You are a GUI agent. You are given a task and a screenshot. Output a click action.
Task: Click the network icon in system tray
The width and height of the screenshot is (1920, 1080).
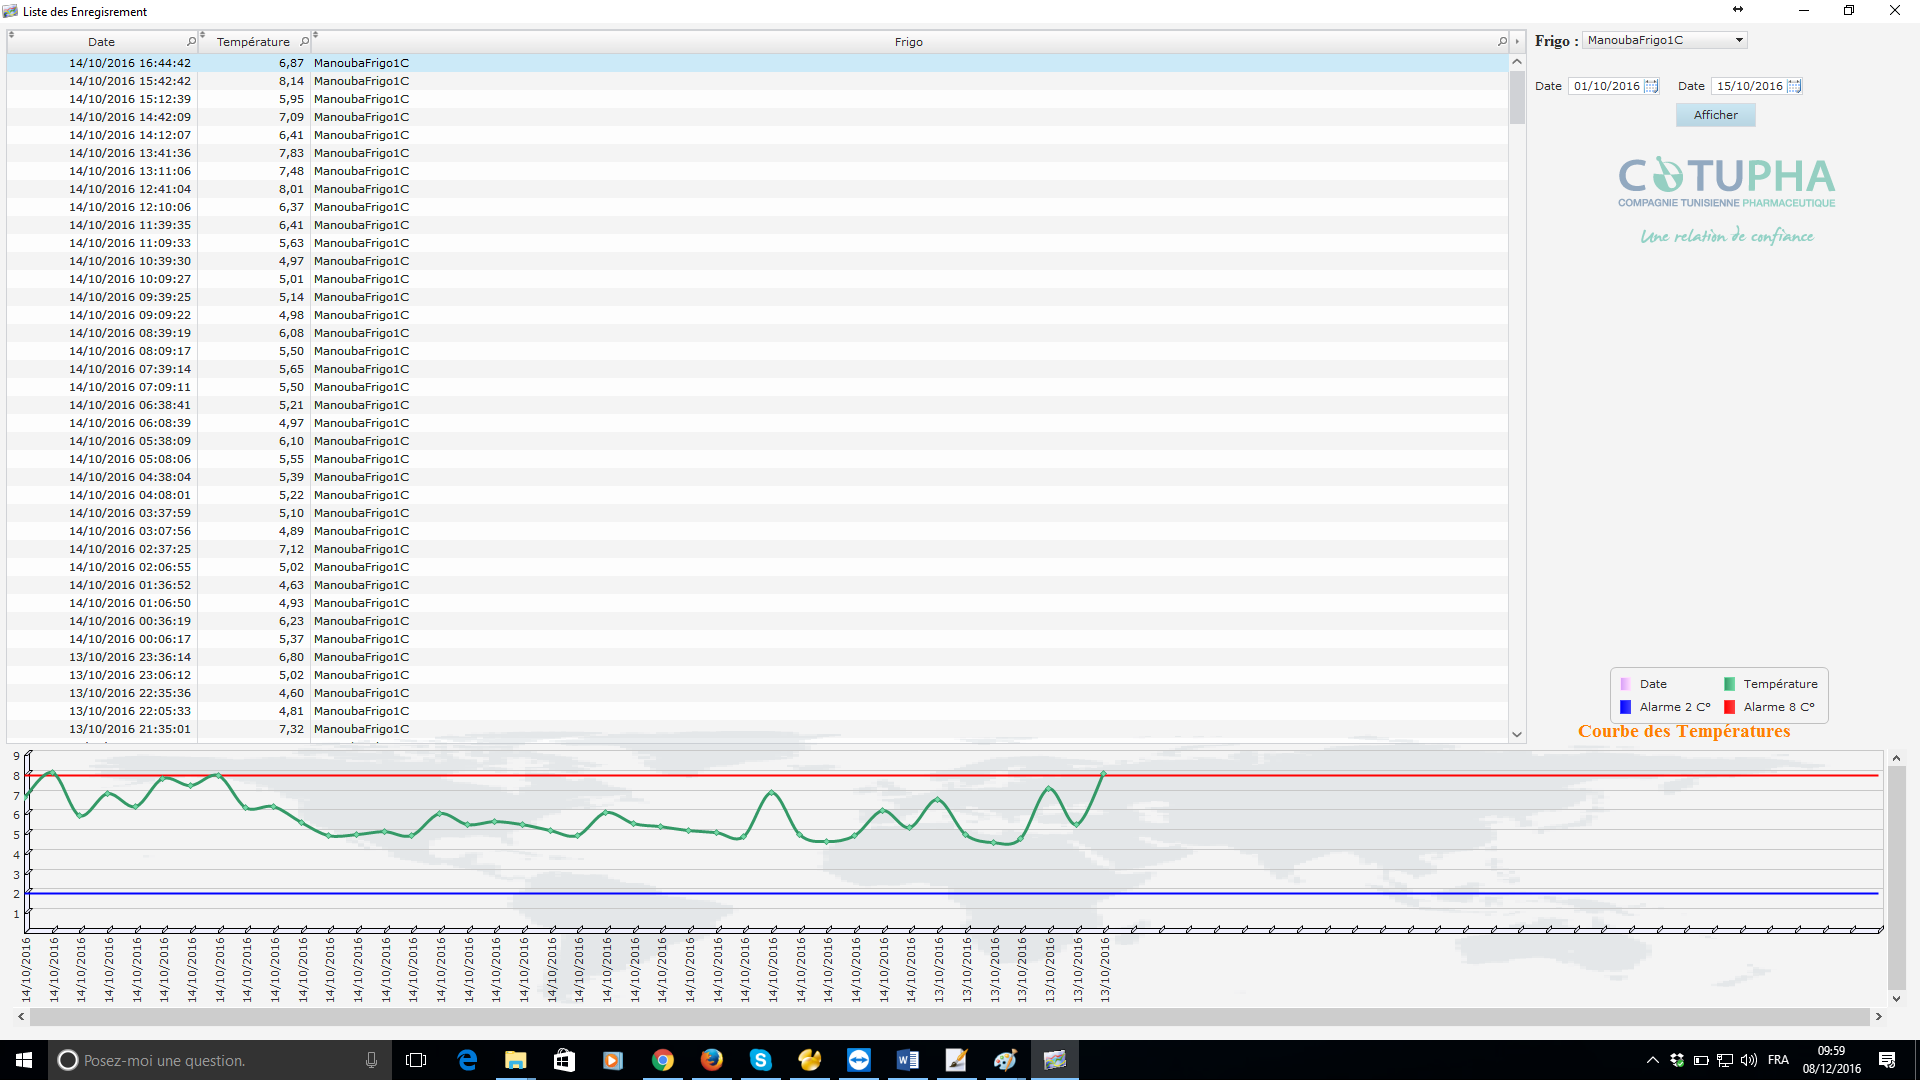(1725, 1060)
